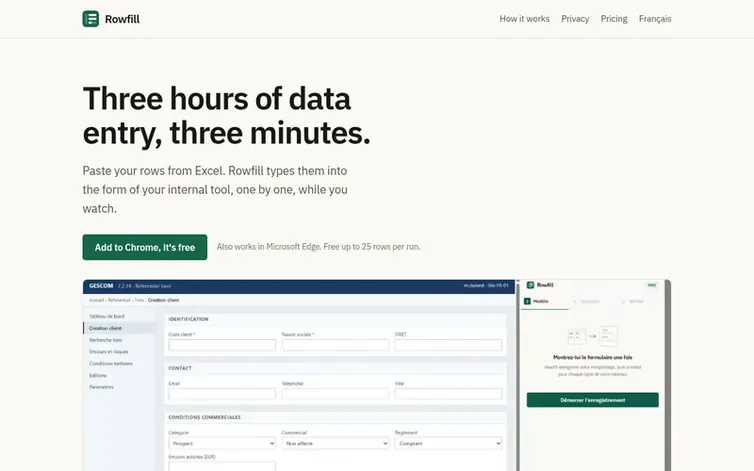Open the Categorie dropdown showing Prospect

pyautogui.click(x=222, y=444)
